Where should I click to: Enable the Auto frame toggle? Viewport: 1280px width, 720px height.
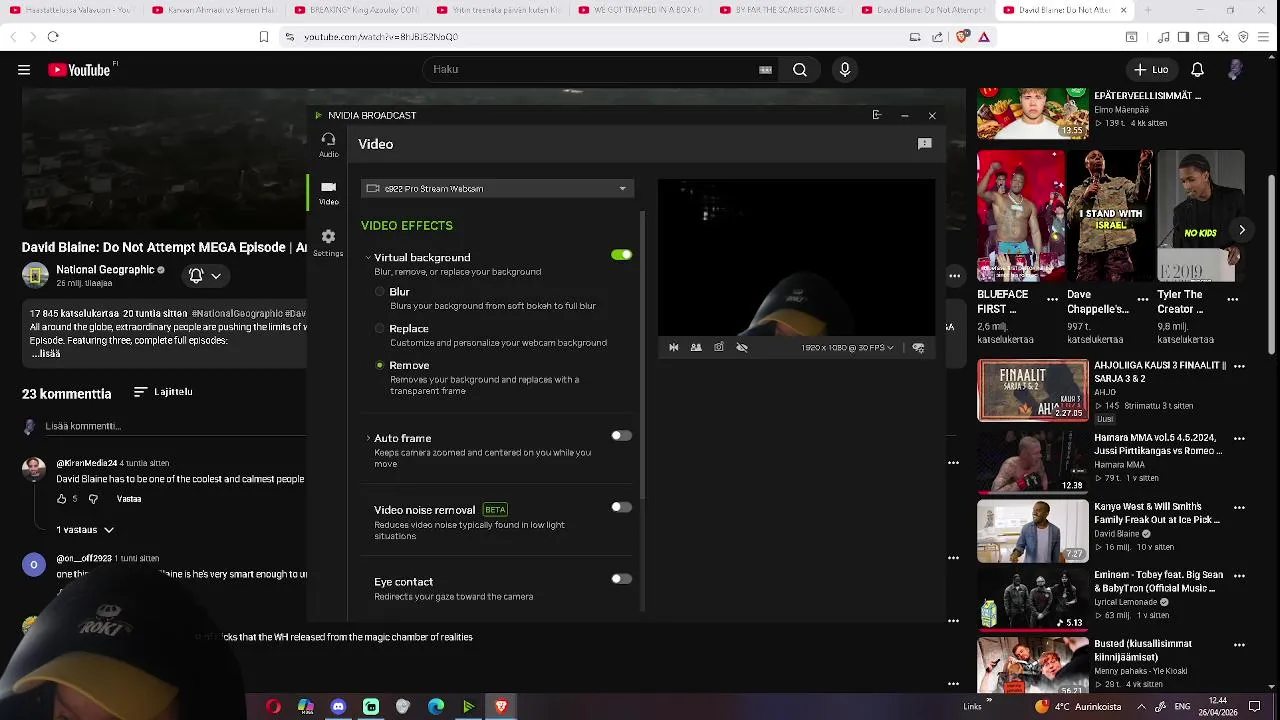[x=622, y=436]
